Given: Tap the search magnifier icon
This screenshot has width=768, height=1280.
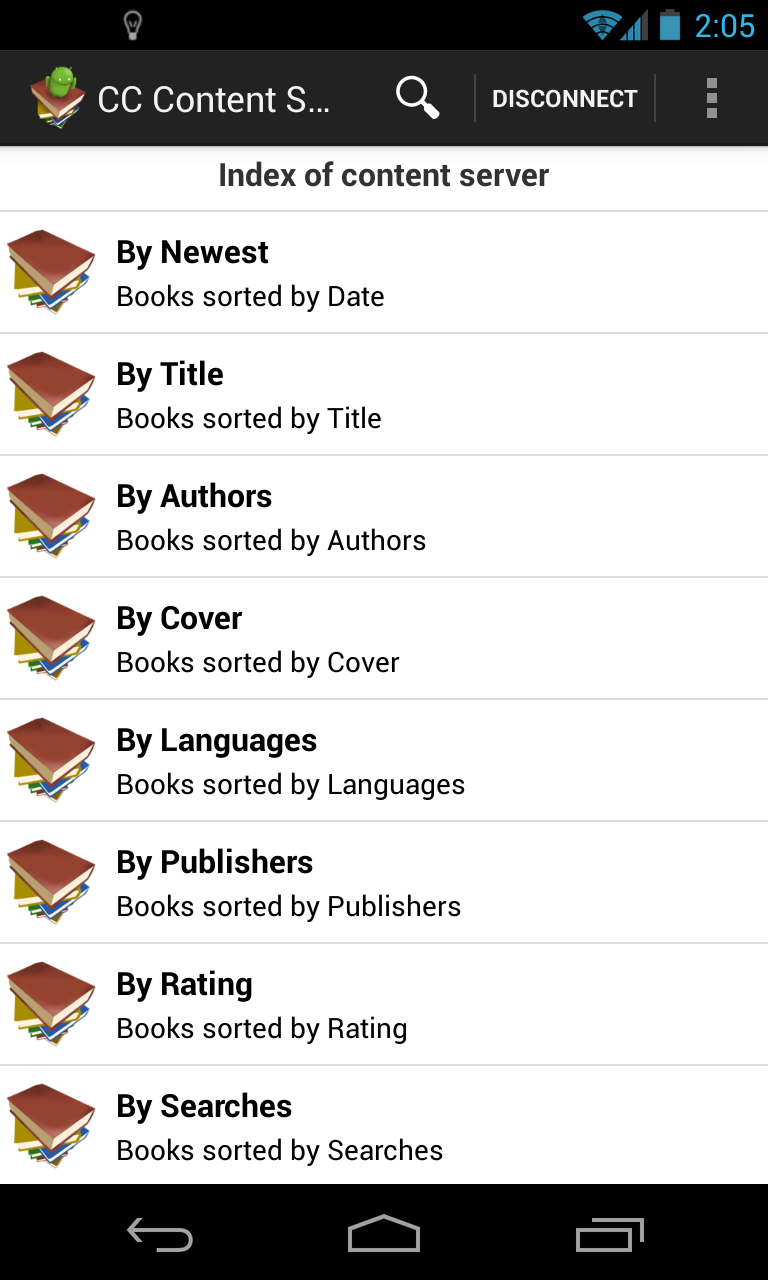Looking at the screenshot, I should click(x=417, y=98).
